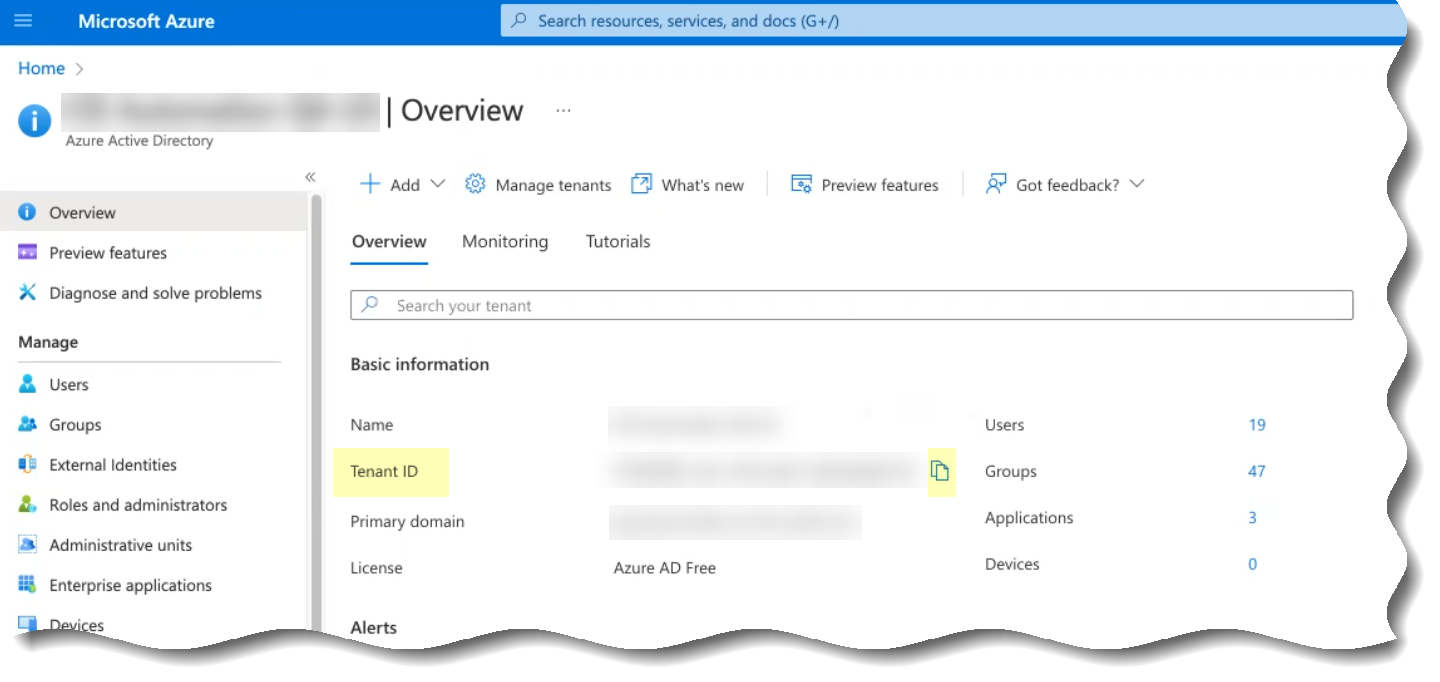Open Groups in the sidebar

click(75, 425)
